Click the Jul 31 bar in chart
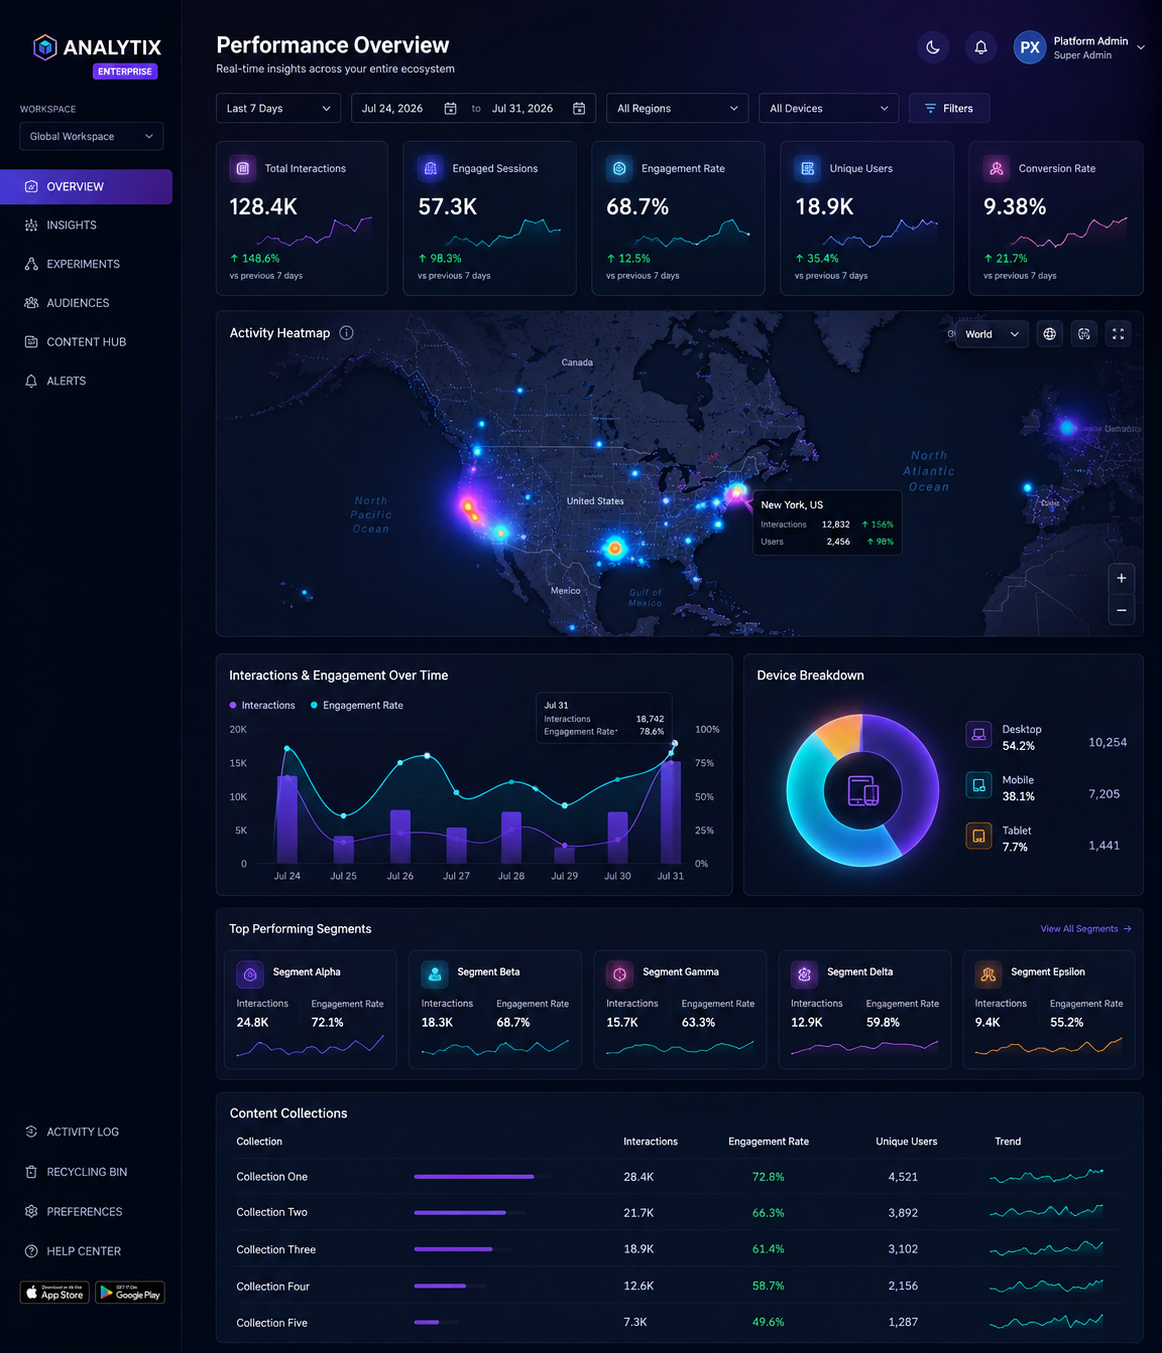 671,812
